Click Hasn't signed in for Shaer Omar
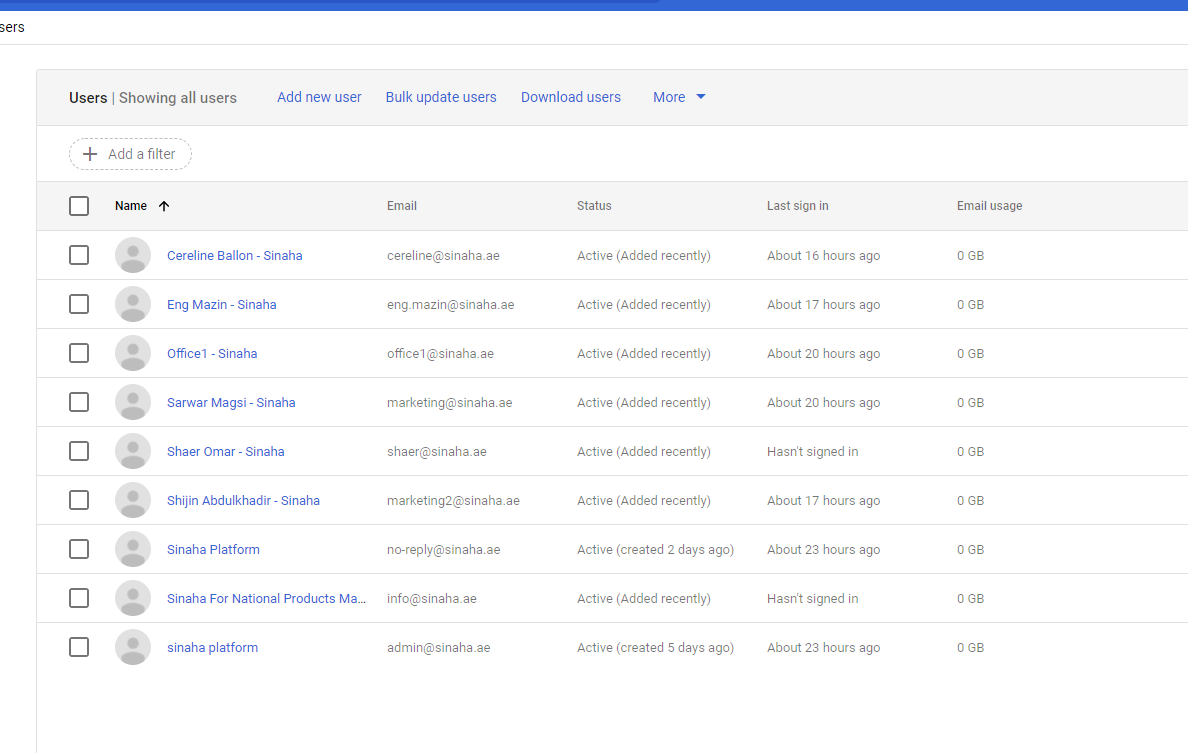 [x=812, y=451]
